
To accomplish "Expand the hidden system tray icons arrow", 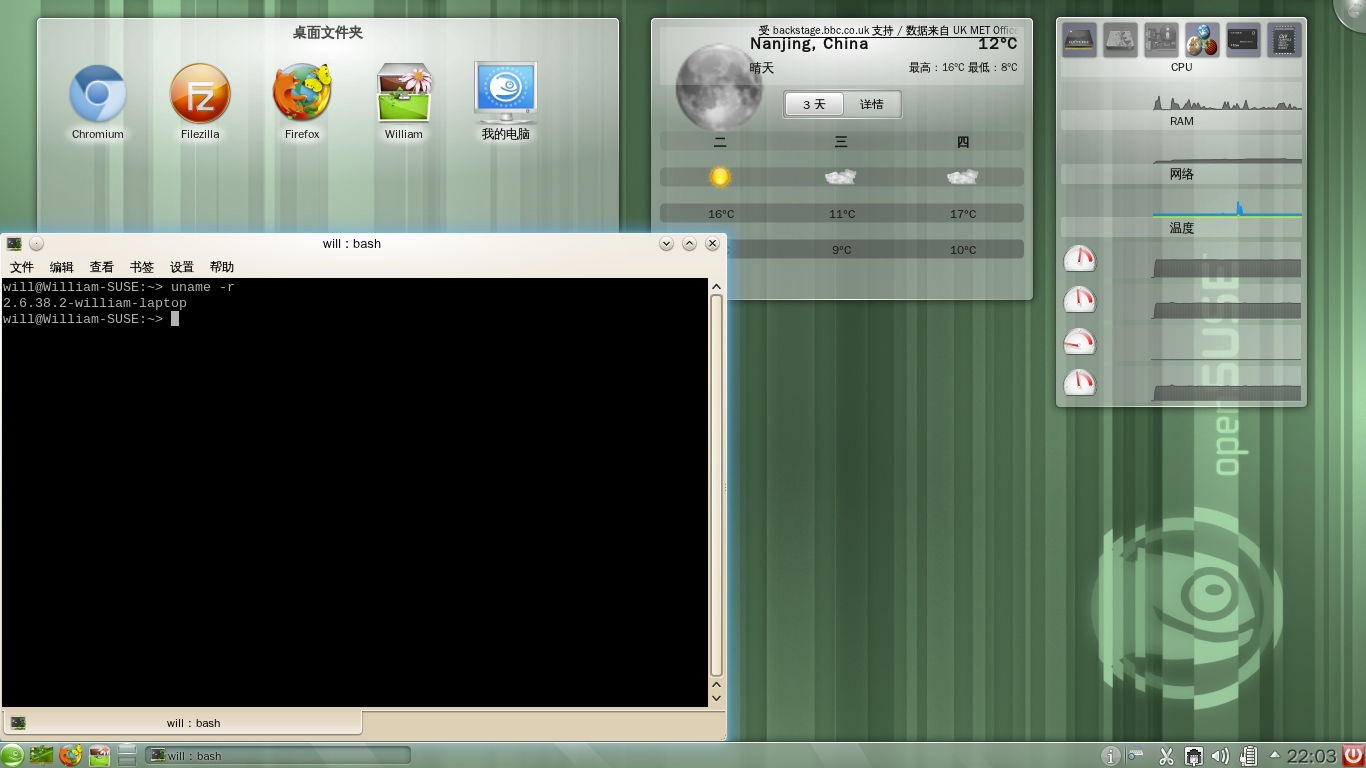I will 1274,756.
